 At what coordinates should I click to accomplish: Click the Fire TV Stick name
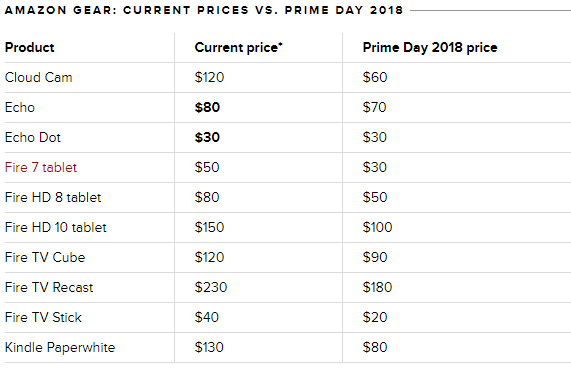pos(43,317)
